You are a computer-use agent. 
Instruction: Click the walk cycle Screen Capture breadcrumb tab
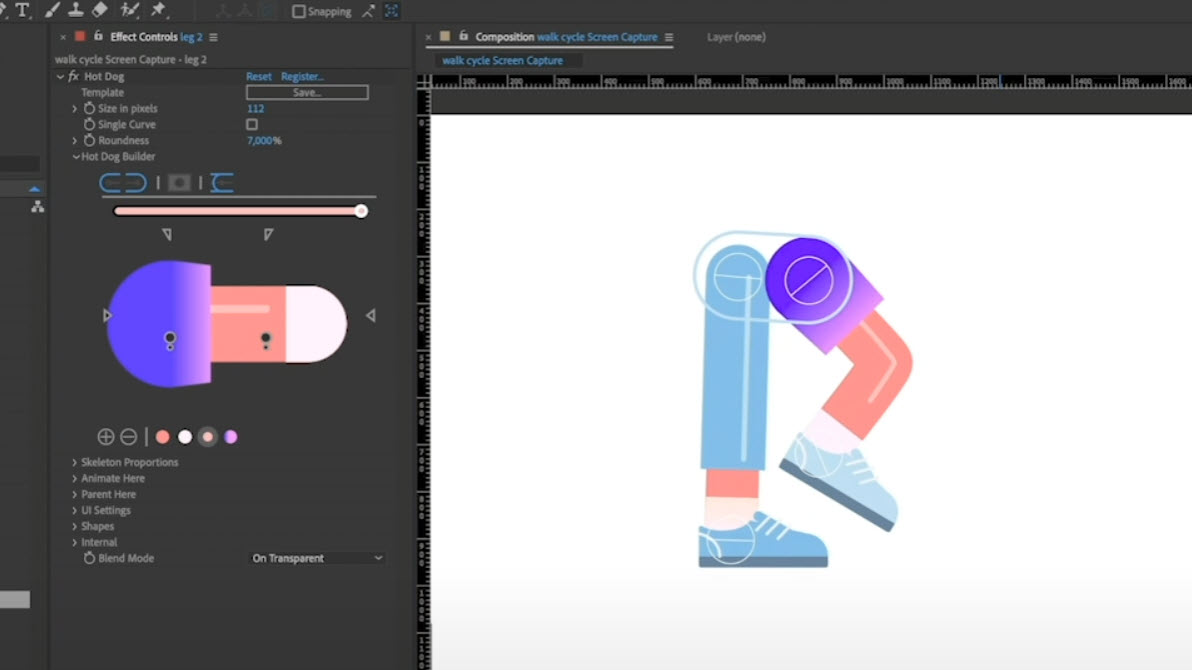[502, 60]
